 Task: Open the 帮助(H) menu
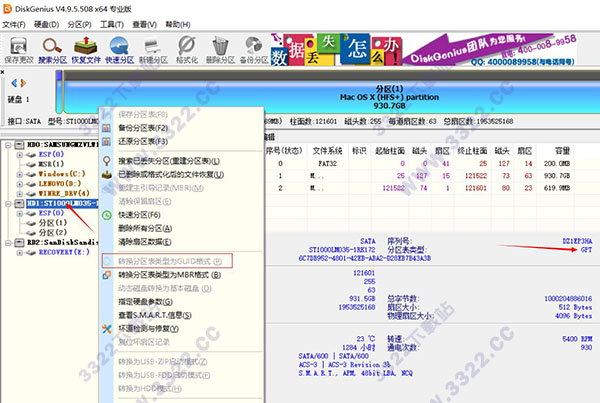[x=178, y=24]
